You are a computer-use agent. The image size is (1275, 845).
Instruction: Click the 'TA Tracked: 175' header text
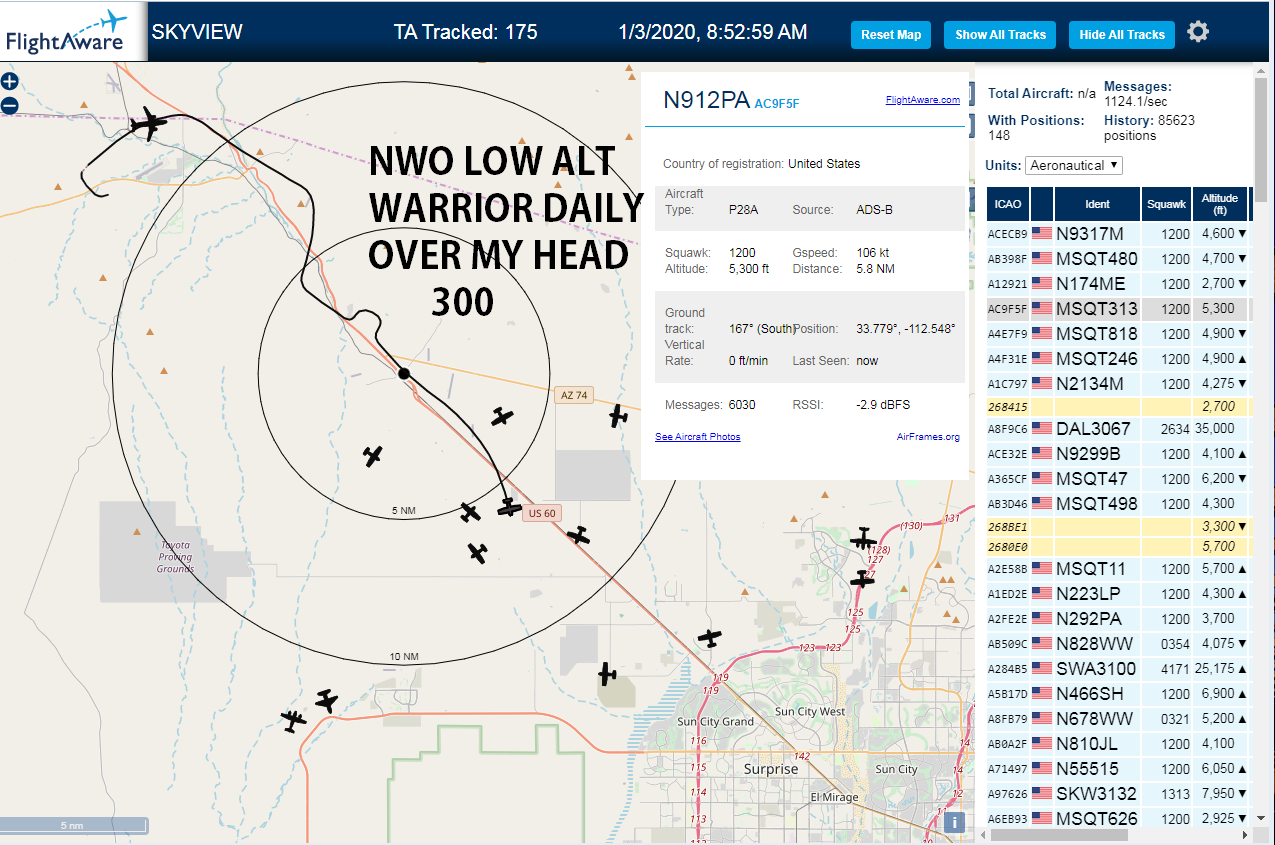coord(466,32)
